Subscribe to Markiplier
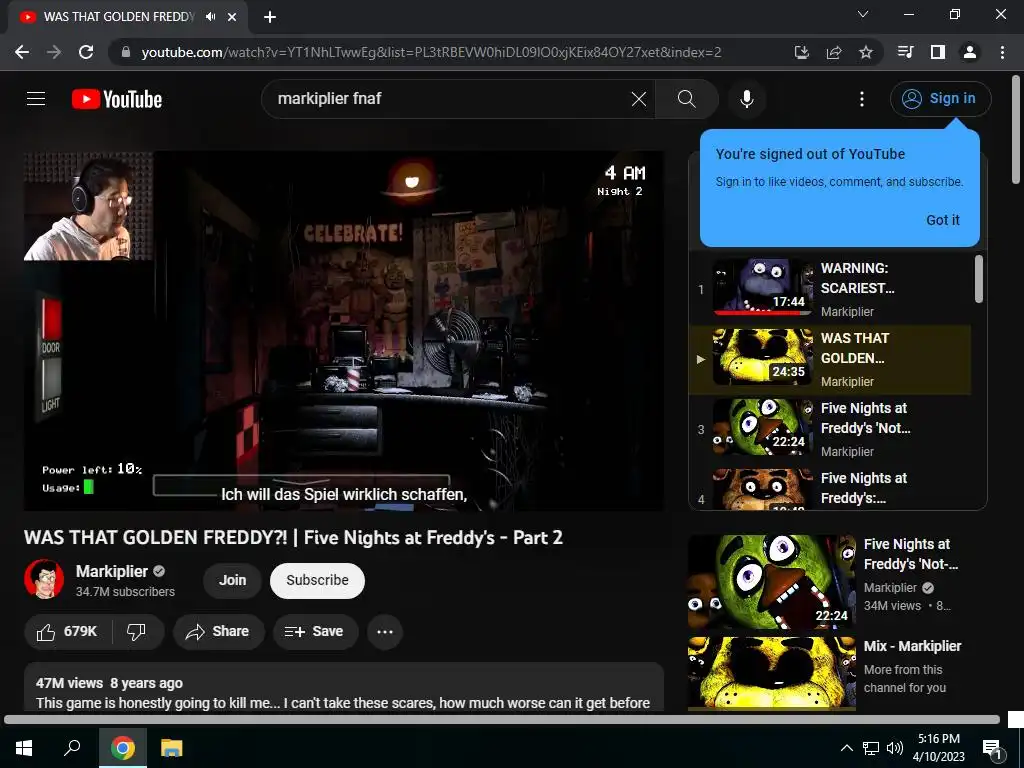This screenshot has height=768, width=1024. tap(317, 580)
